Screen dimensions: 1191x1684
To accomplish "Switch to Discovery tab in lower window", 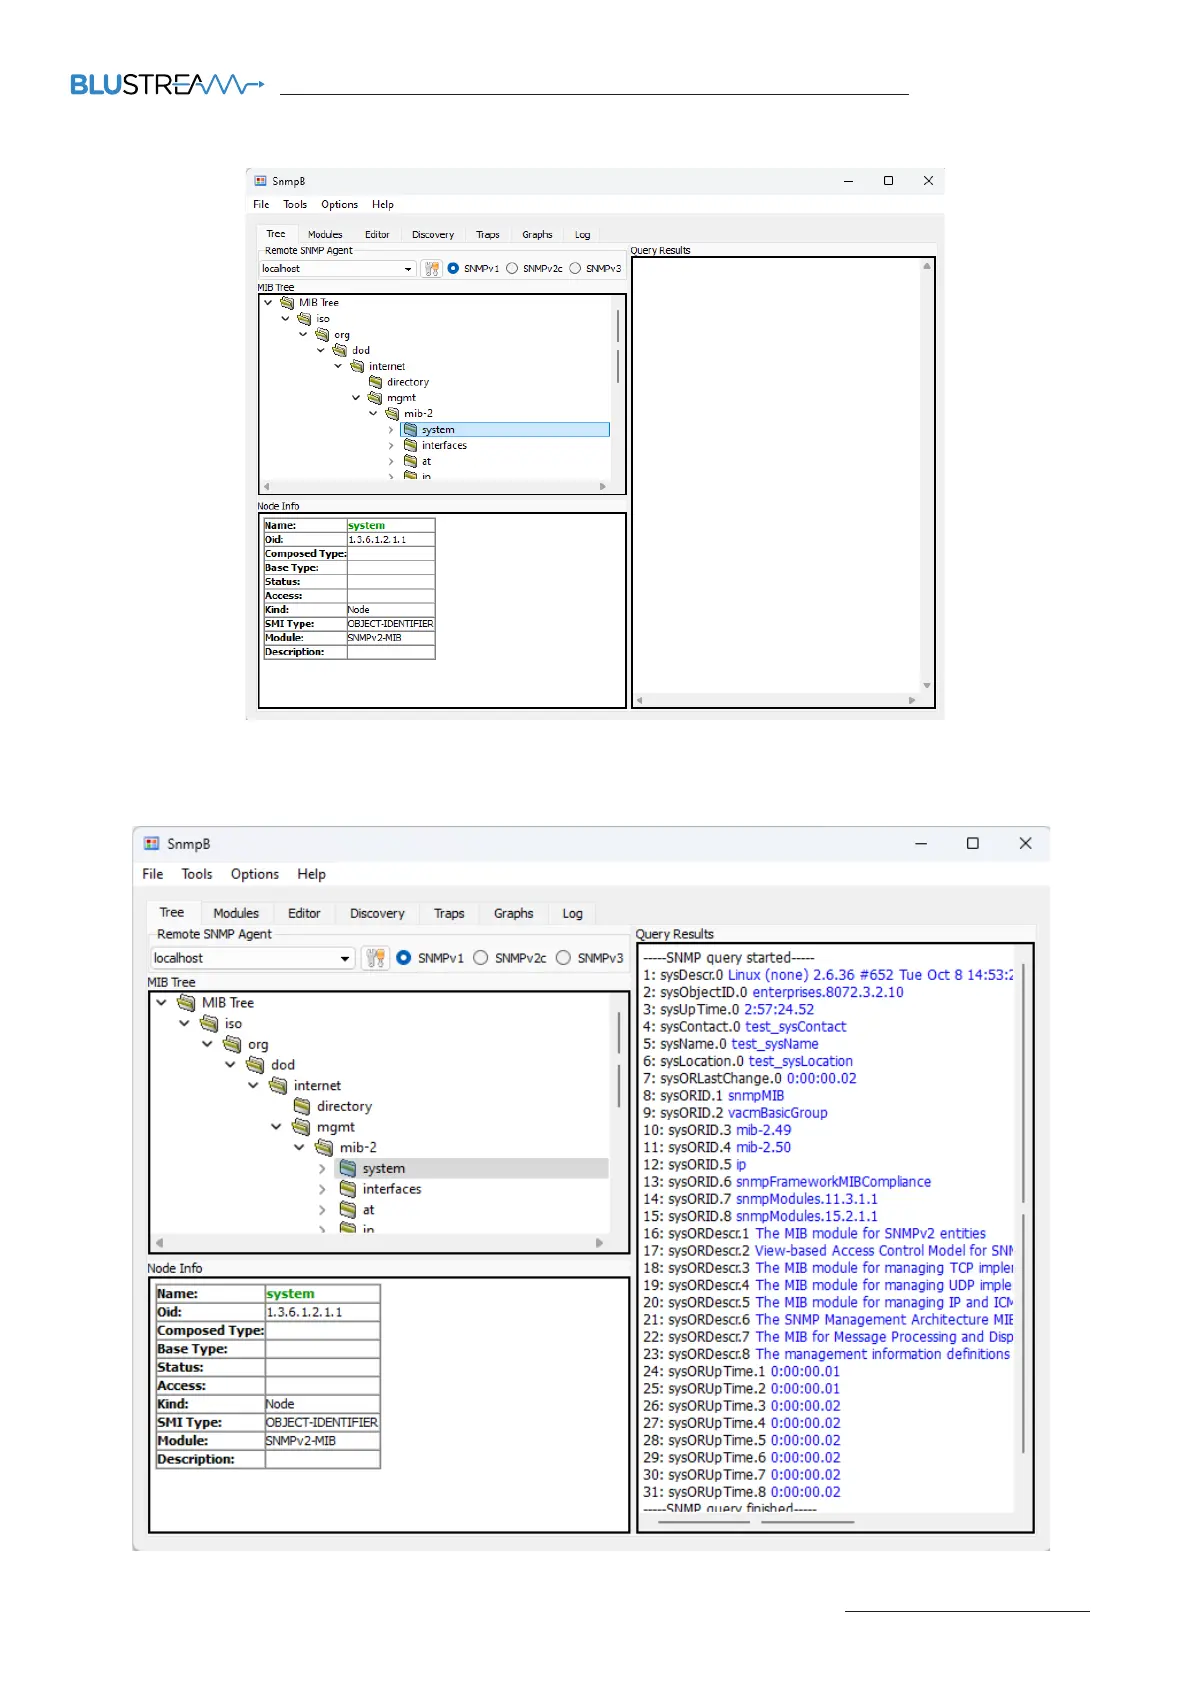I will 377,913.
